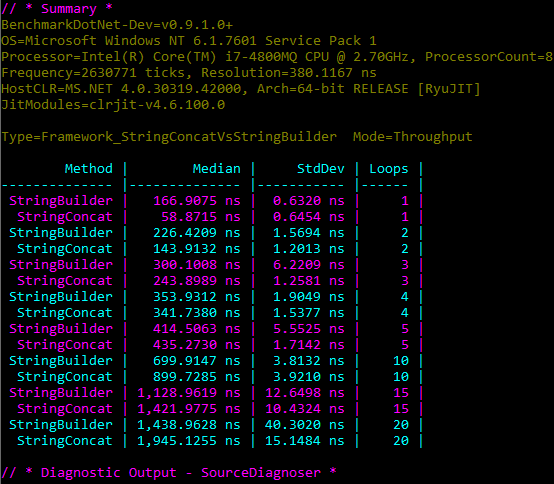This screenshot has height=484, width=554.
Task: Click median value '353.9312 ns'
Action: click(197, 297)
